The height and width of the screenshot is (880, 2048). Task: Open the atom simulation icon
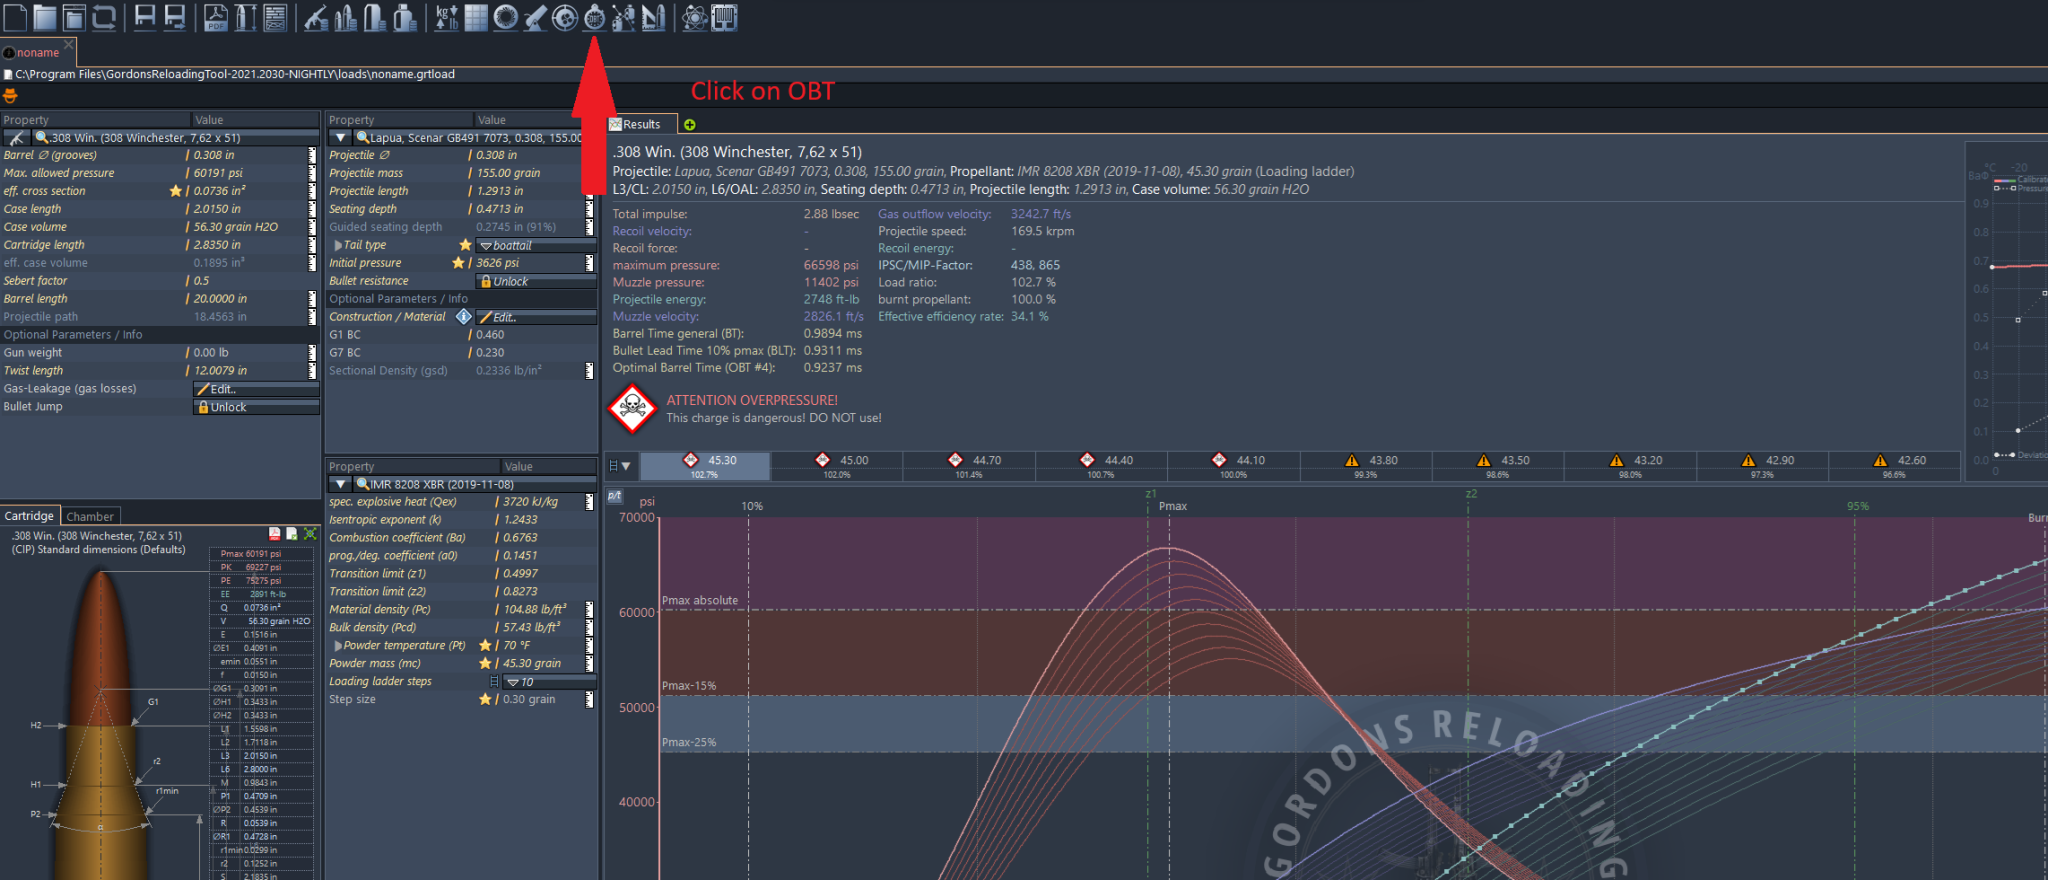coord(694,17)
